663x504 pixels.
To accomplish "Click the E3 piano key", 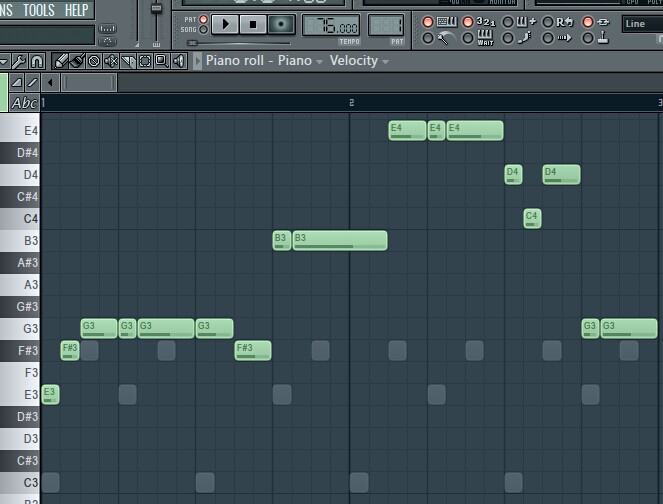I will click(x=20, y=394).
